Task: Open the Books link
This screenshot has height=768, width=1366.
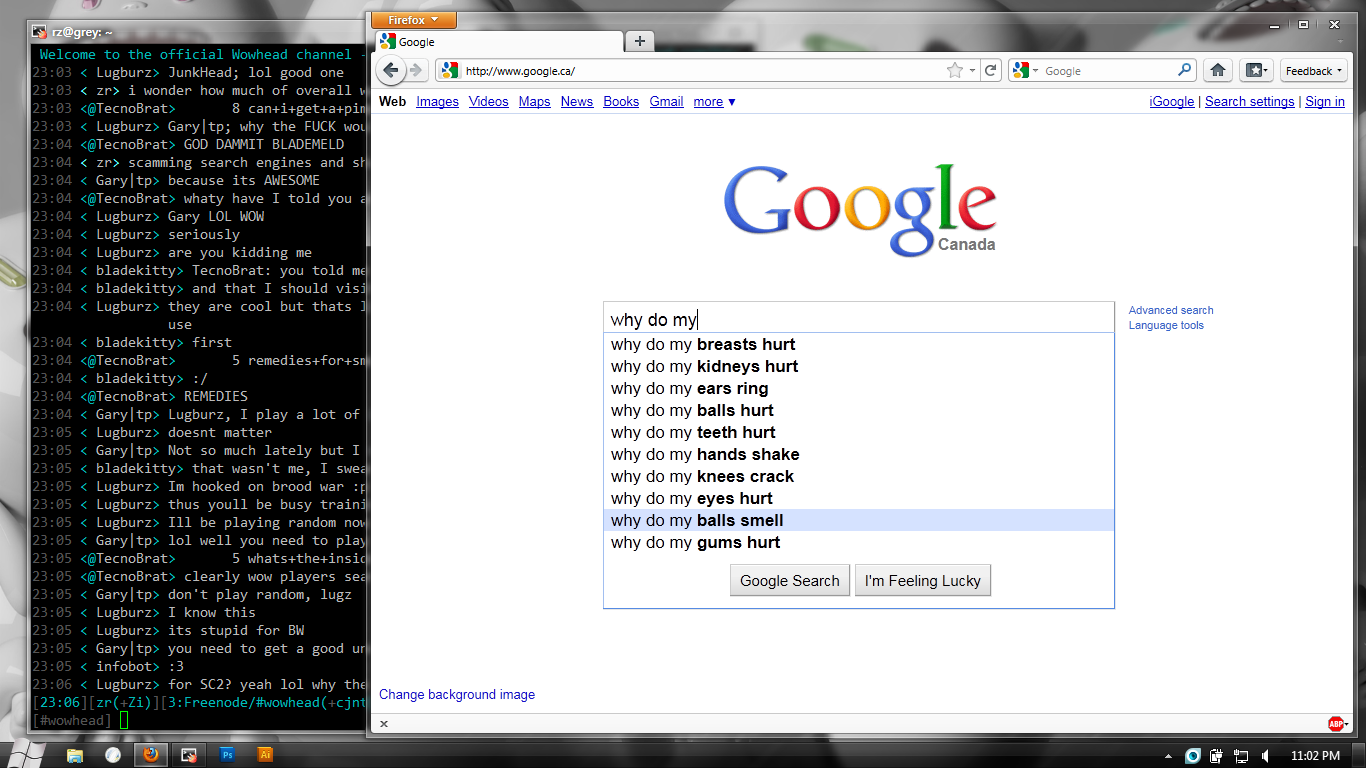Action: (621, 101)
